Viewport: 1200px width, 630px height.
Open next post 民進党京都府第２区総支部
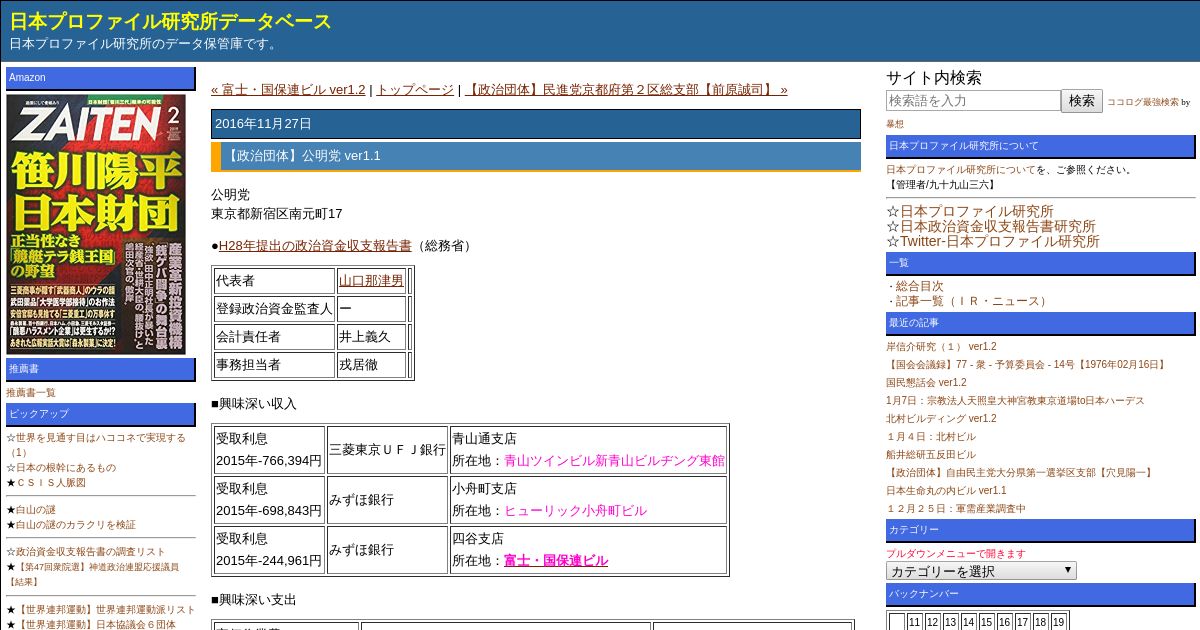[626, 89]
